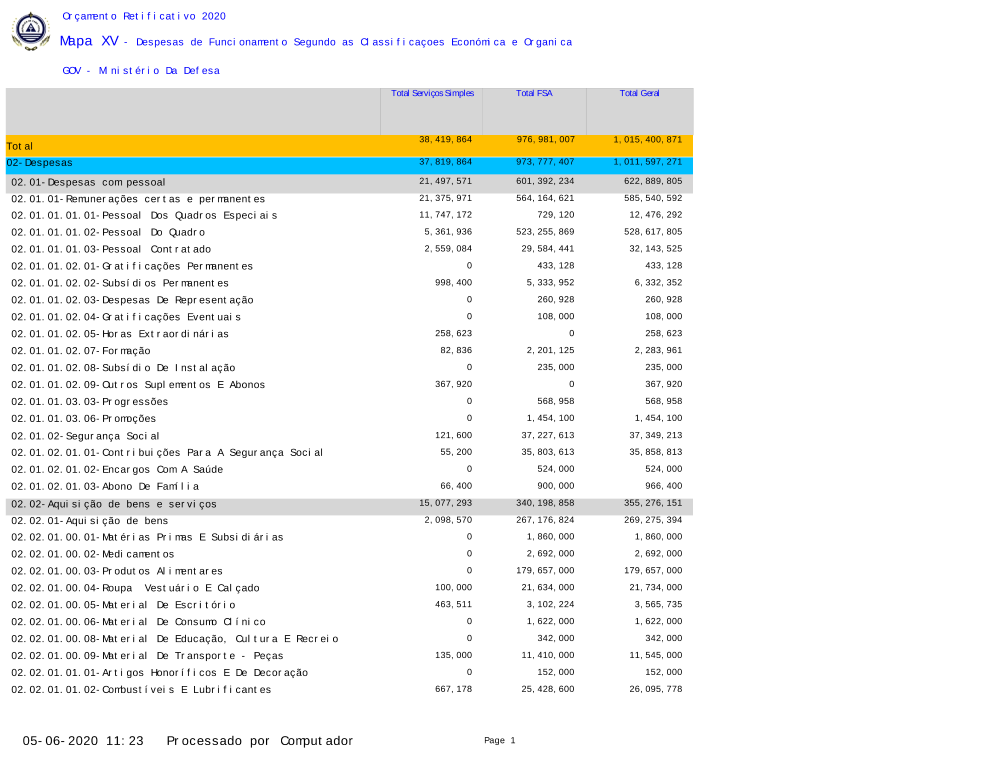The image size is (1000, 773).
Task: Click the 'Remunerações certas e permanentes' row
Action: click(138, 199)
